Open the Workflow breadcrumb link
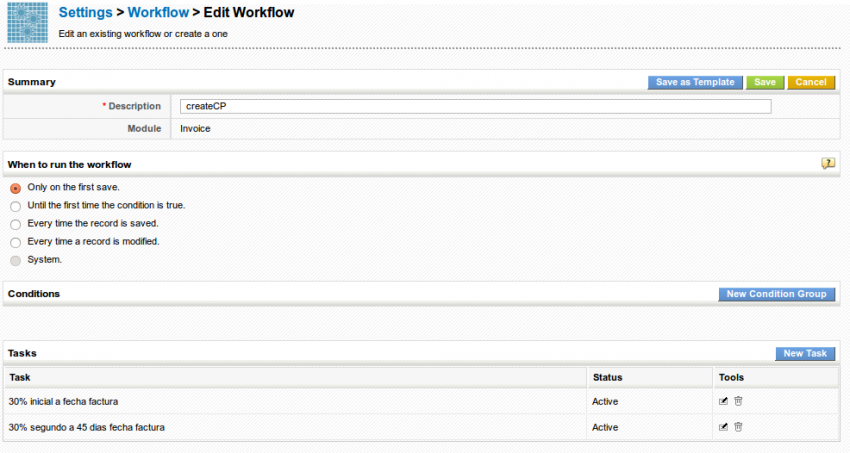 [x=157, y=13]
